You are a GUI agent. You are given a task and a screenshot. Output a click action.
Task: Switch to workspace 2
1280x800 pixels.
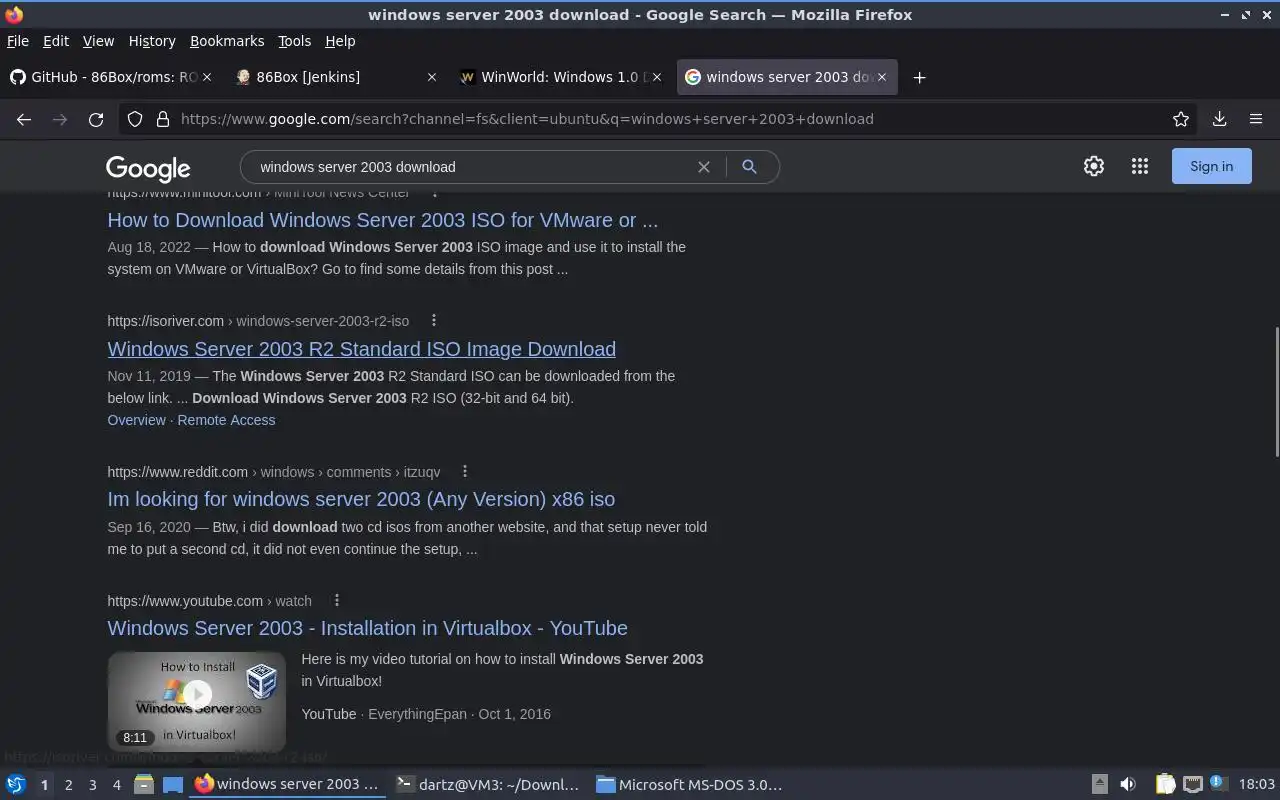pos(68,785)
